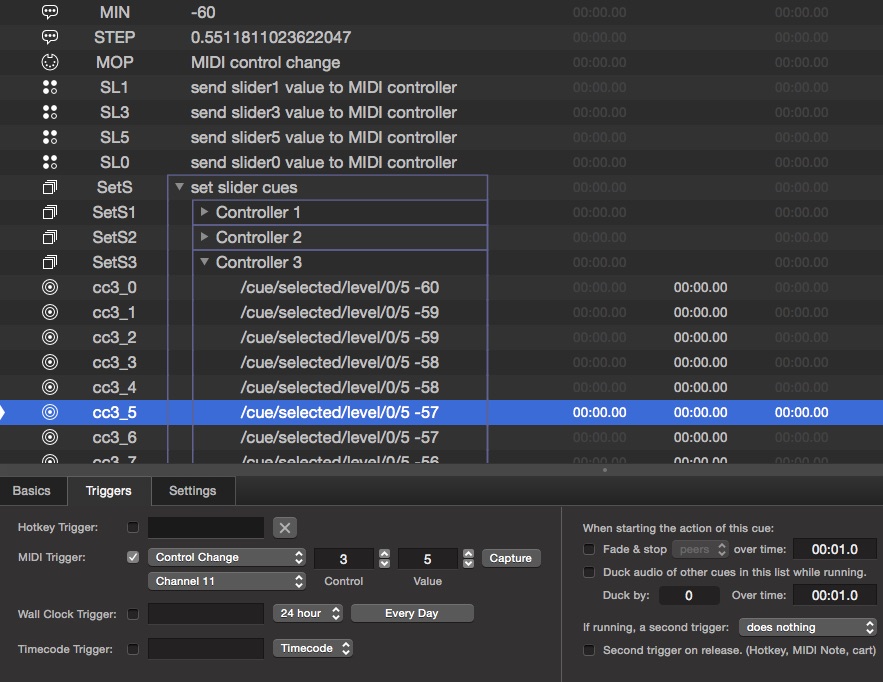Switch to the Basics tab
The image size is (883, 682).
coord(32,491)
